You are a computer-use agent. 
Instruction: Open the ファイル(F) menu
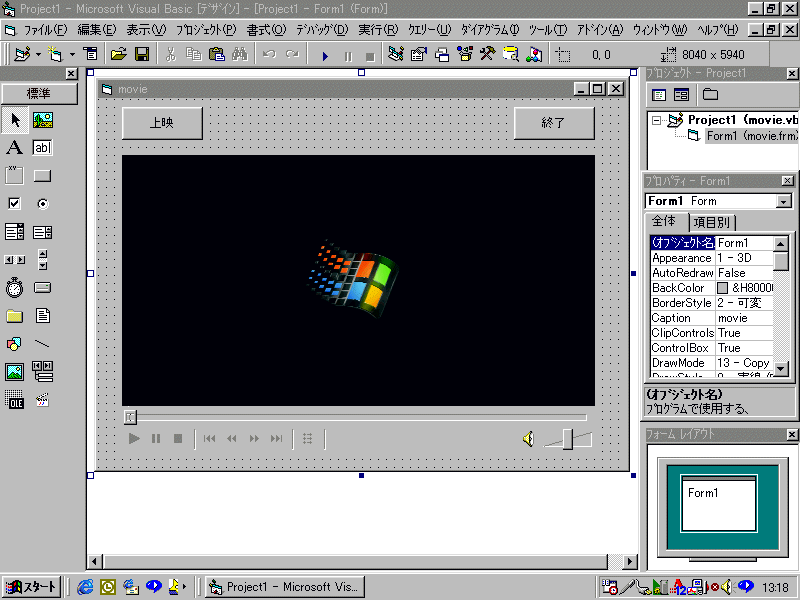(x=45, y=30)
